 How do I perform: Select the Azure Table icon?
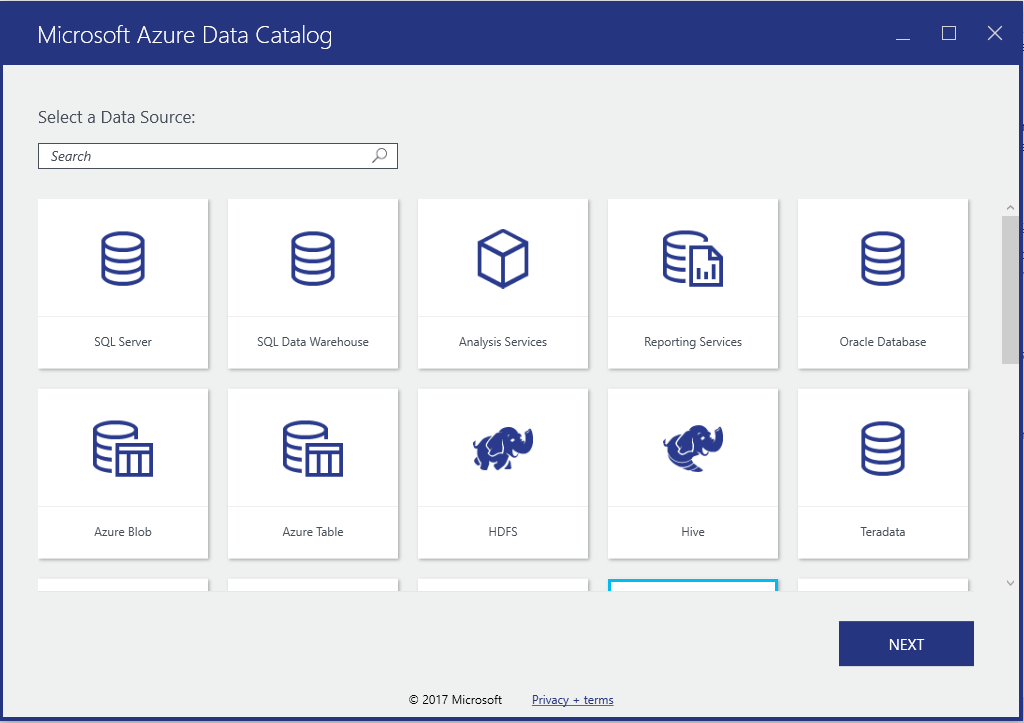pyautogui.click(x=313, y=448)
